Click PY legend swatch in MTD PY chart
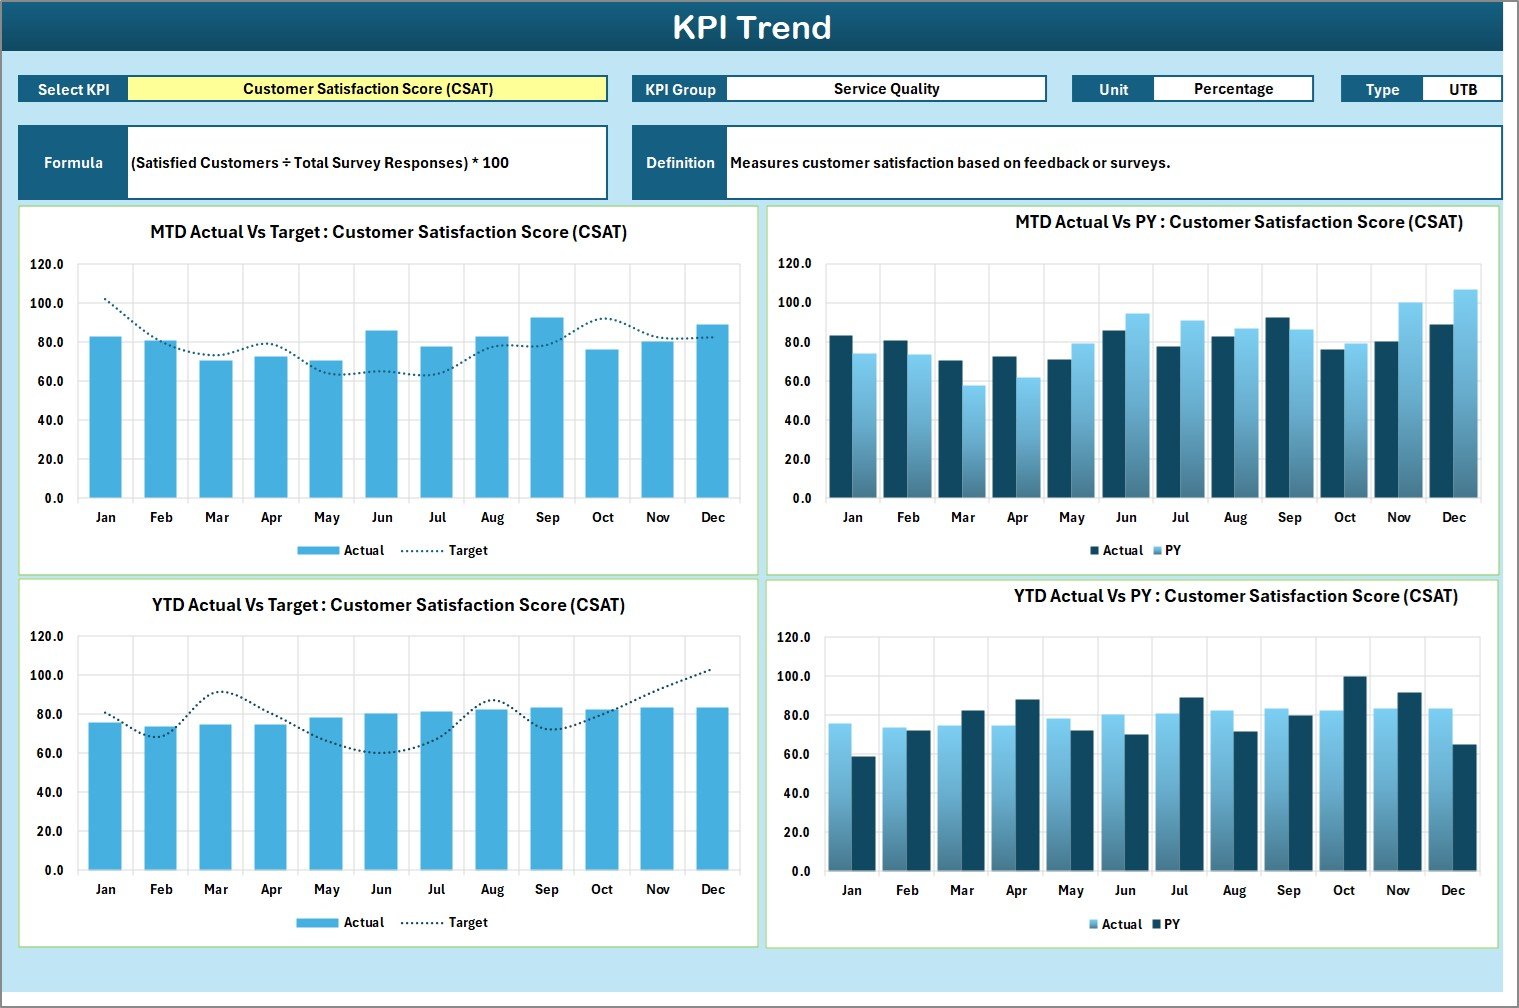 coord(1158,551)
